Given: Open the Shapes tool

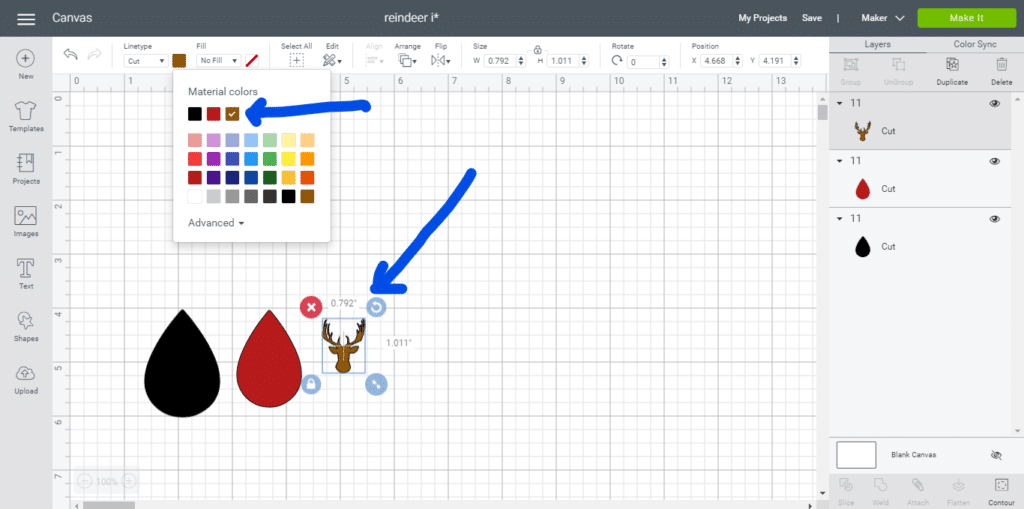Looking at the screenshot, I should pos(25,320).
